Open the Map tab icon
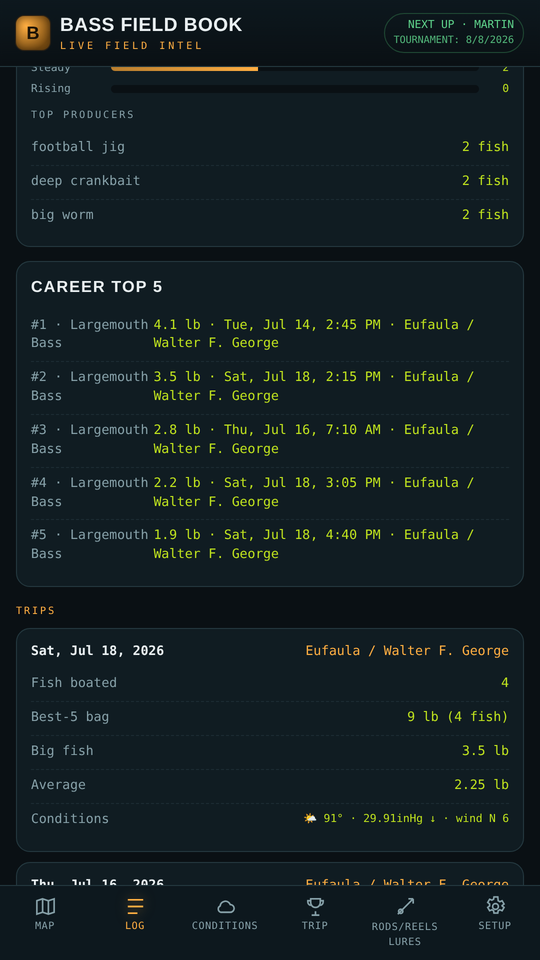This screenshot has height=960, width=540. 45,906
